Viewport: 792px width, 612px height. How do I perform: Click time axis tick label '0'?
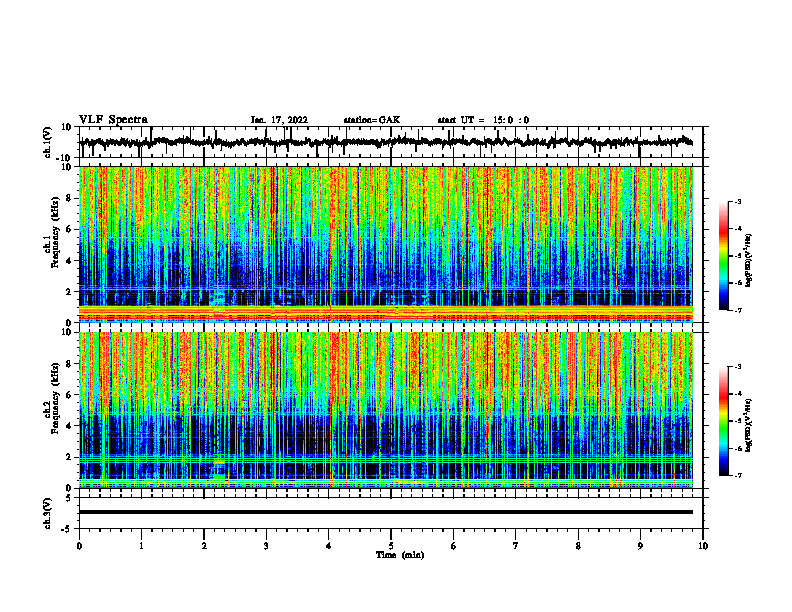click(x=79, y=546)
